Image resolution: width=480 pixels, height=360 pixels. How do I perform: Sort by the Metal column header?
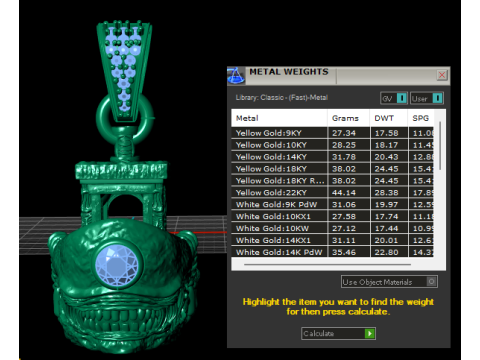click(x=279, y=118)
